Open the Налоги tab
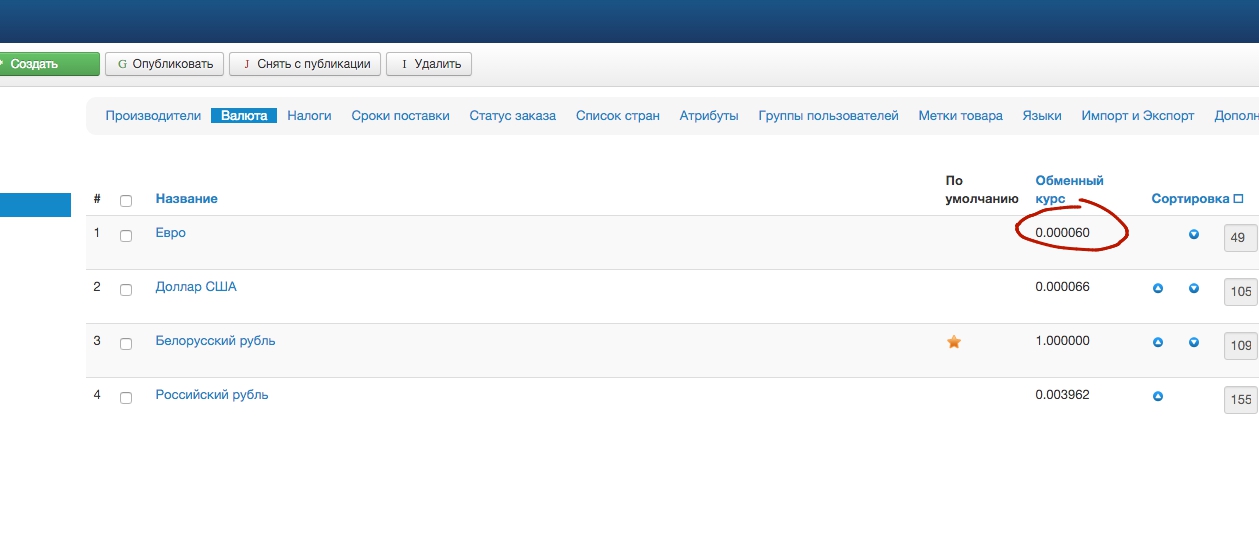 (x=309, y=116)
